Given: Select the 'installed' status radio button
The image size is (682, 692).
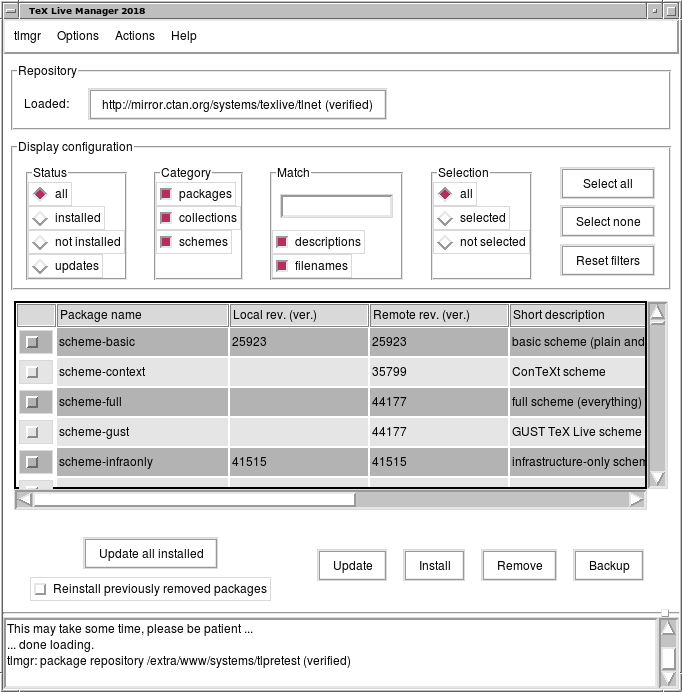Looking at the screenshot, I should (x=40, y=218).
